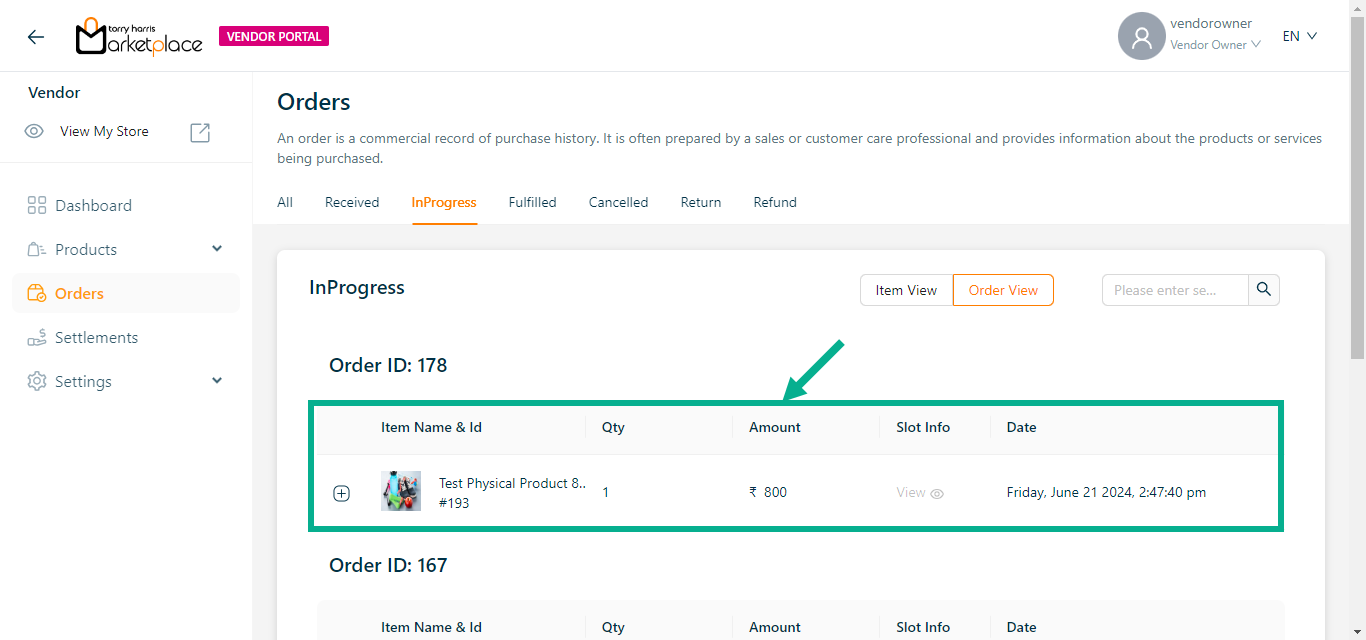Click the search magnifier icon
This screenshot has width=1366, height=640.
[1264, 290]
